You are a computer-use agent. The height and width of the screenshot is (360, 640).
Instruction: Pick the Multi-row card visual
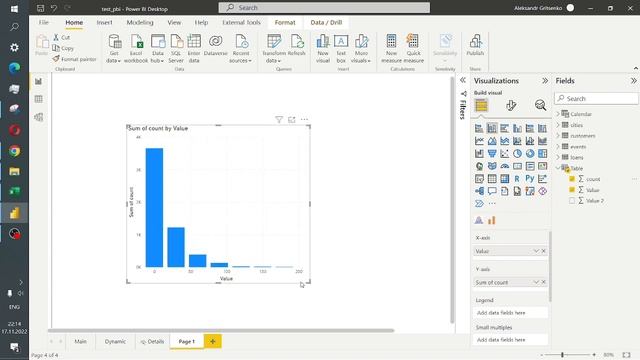[x=530, y=167]
